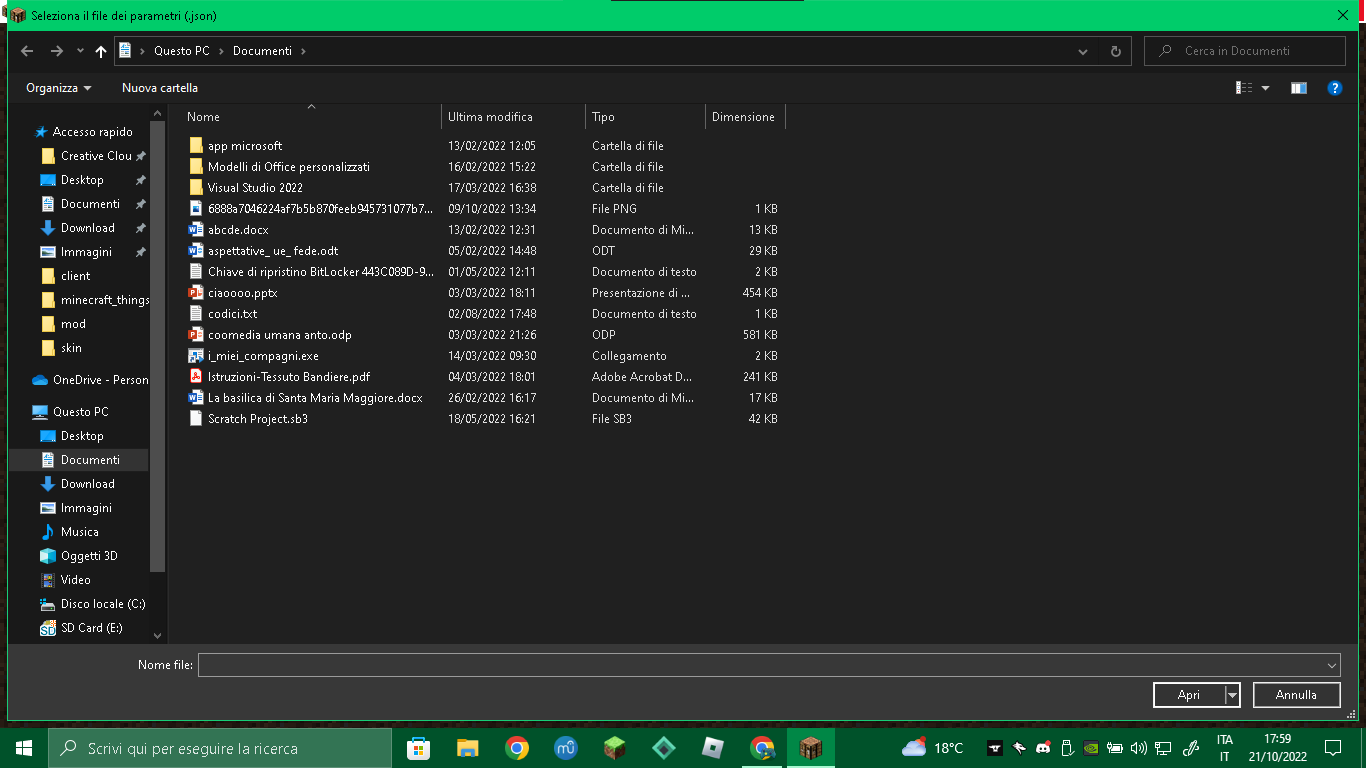This screenshot has height=768, width=1366.
Task: Open the Visual Studio 2022 folder
Action: [255, 188]
